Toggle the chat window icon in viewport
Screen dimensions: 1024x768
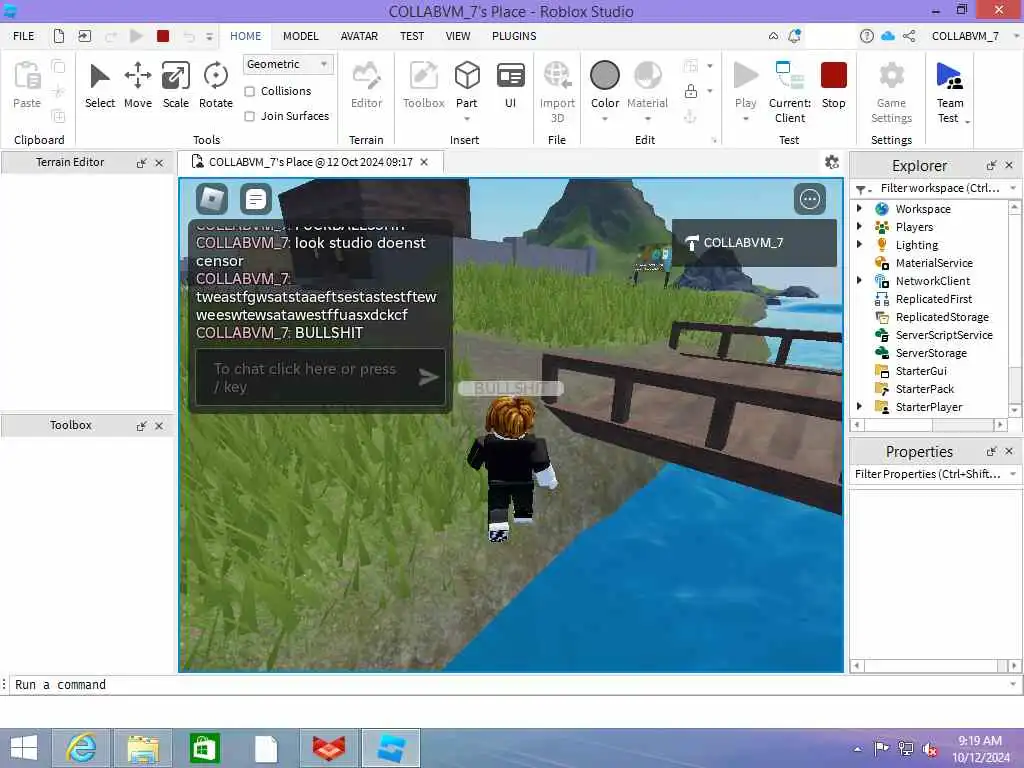coord(255,199)
